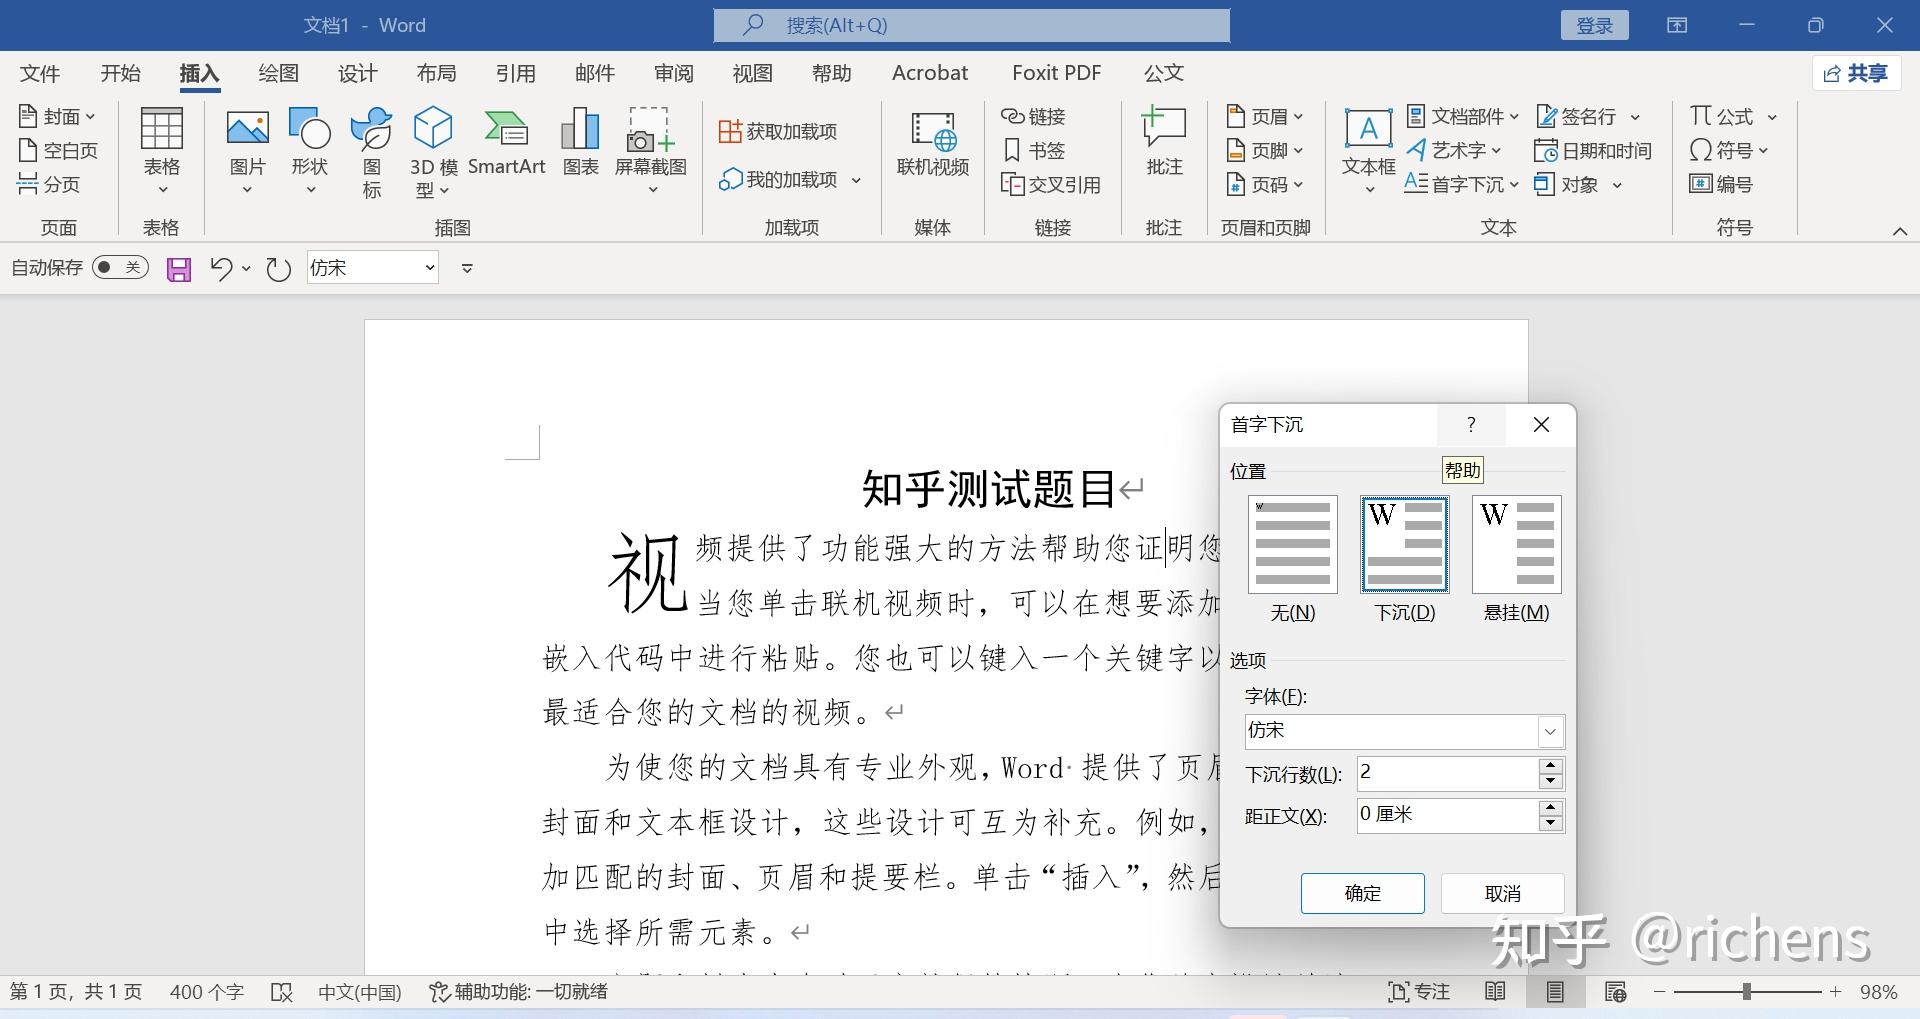The height and width of the screenshot is (1019, 1920).
Task: Undo the last action
Action: pyautogui.click(x=221, y=269)
